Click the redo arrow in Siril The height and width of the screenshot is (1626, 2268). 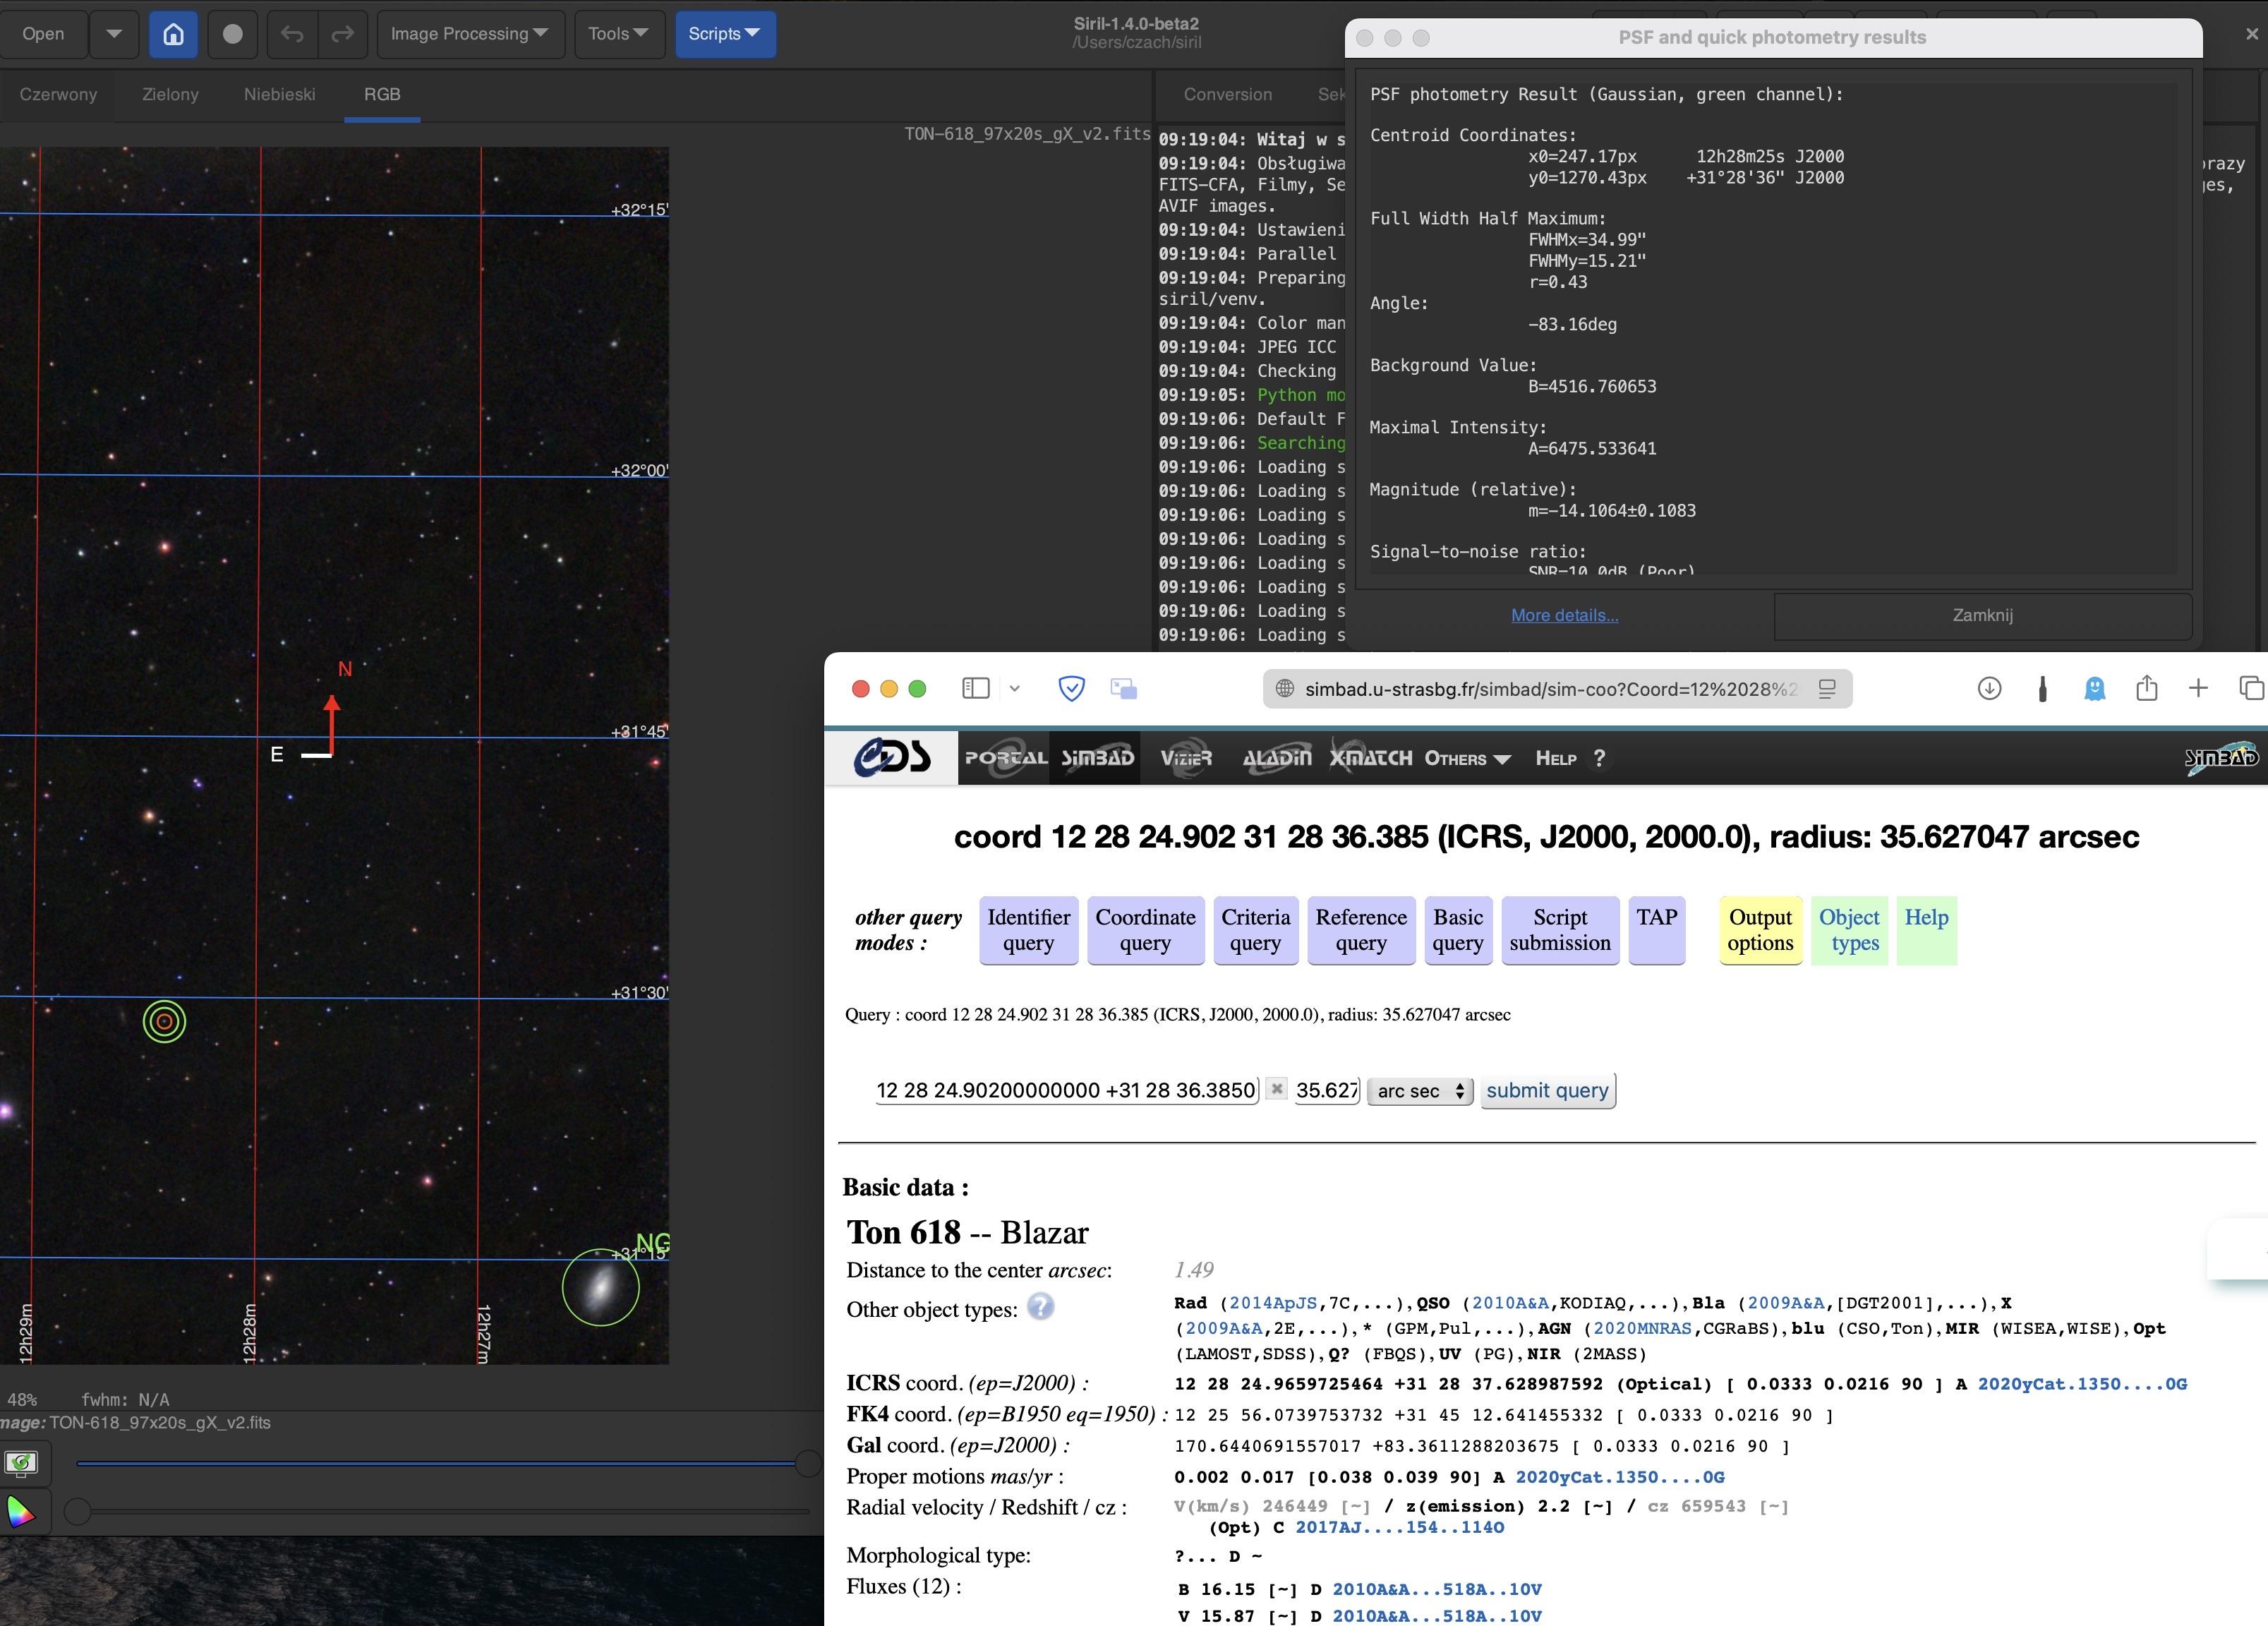click(343, 34)
